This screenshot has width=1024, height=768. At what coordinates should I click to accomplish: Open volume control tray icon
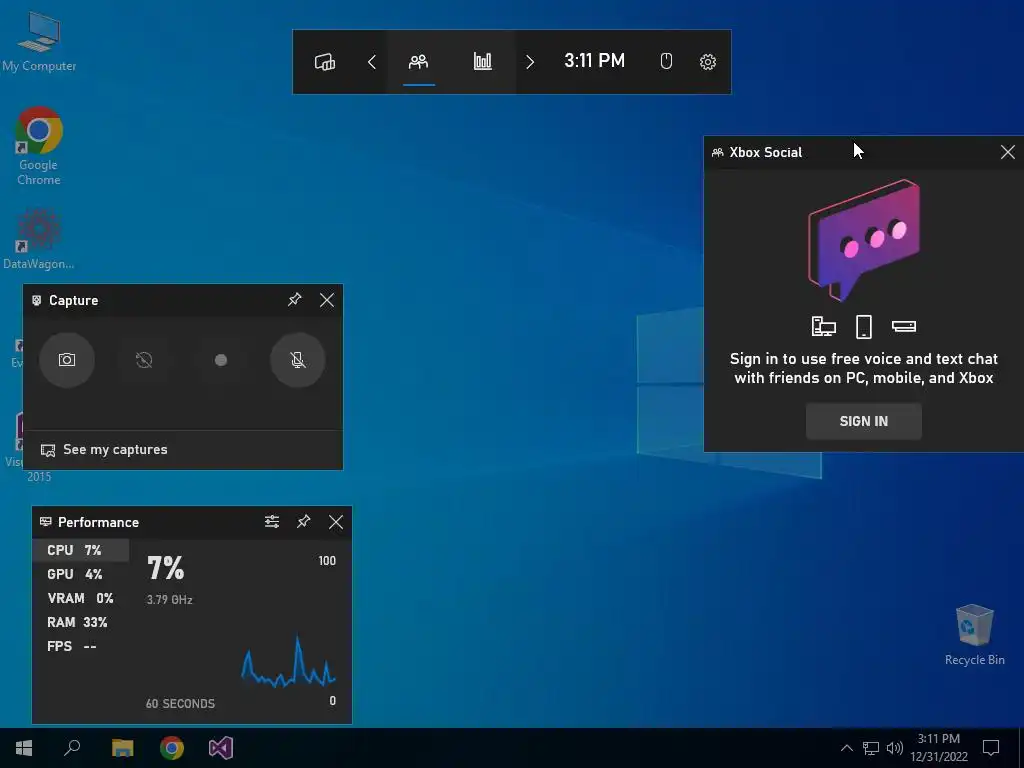(x=894, y=748)
